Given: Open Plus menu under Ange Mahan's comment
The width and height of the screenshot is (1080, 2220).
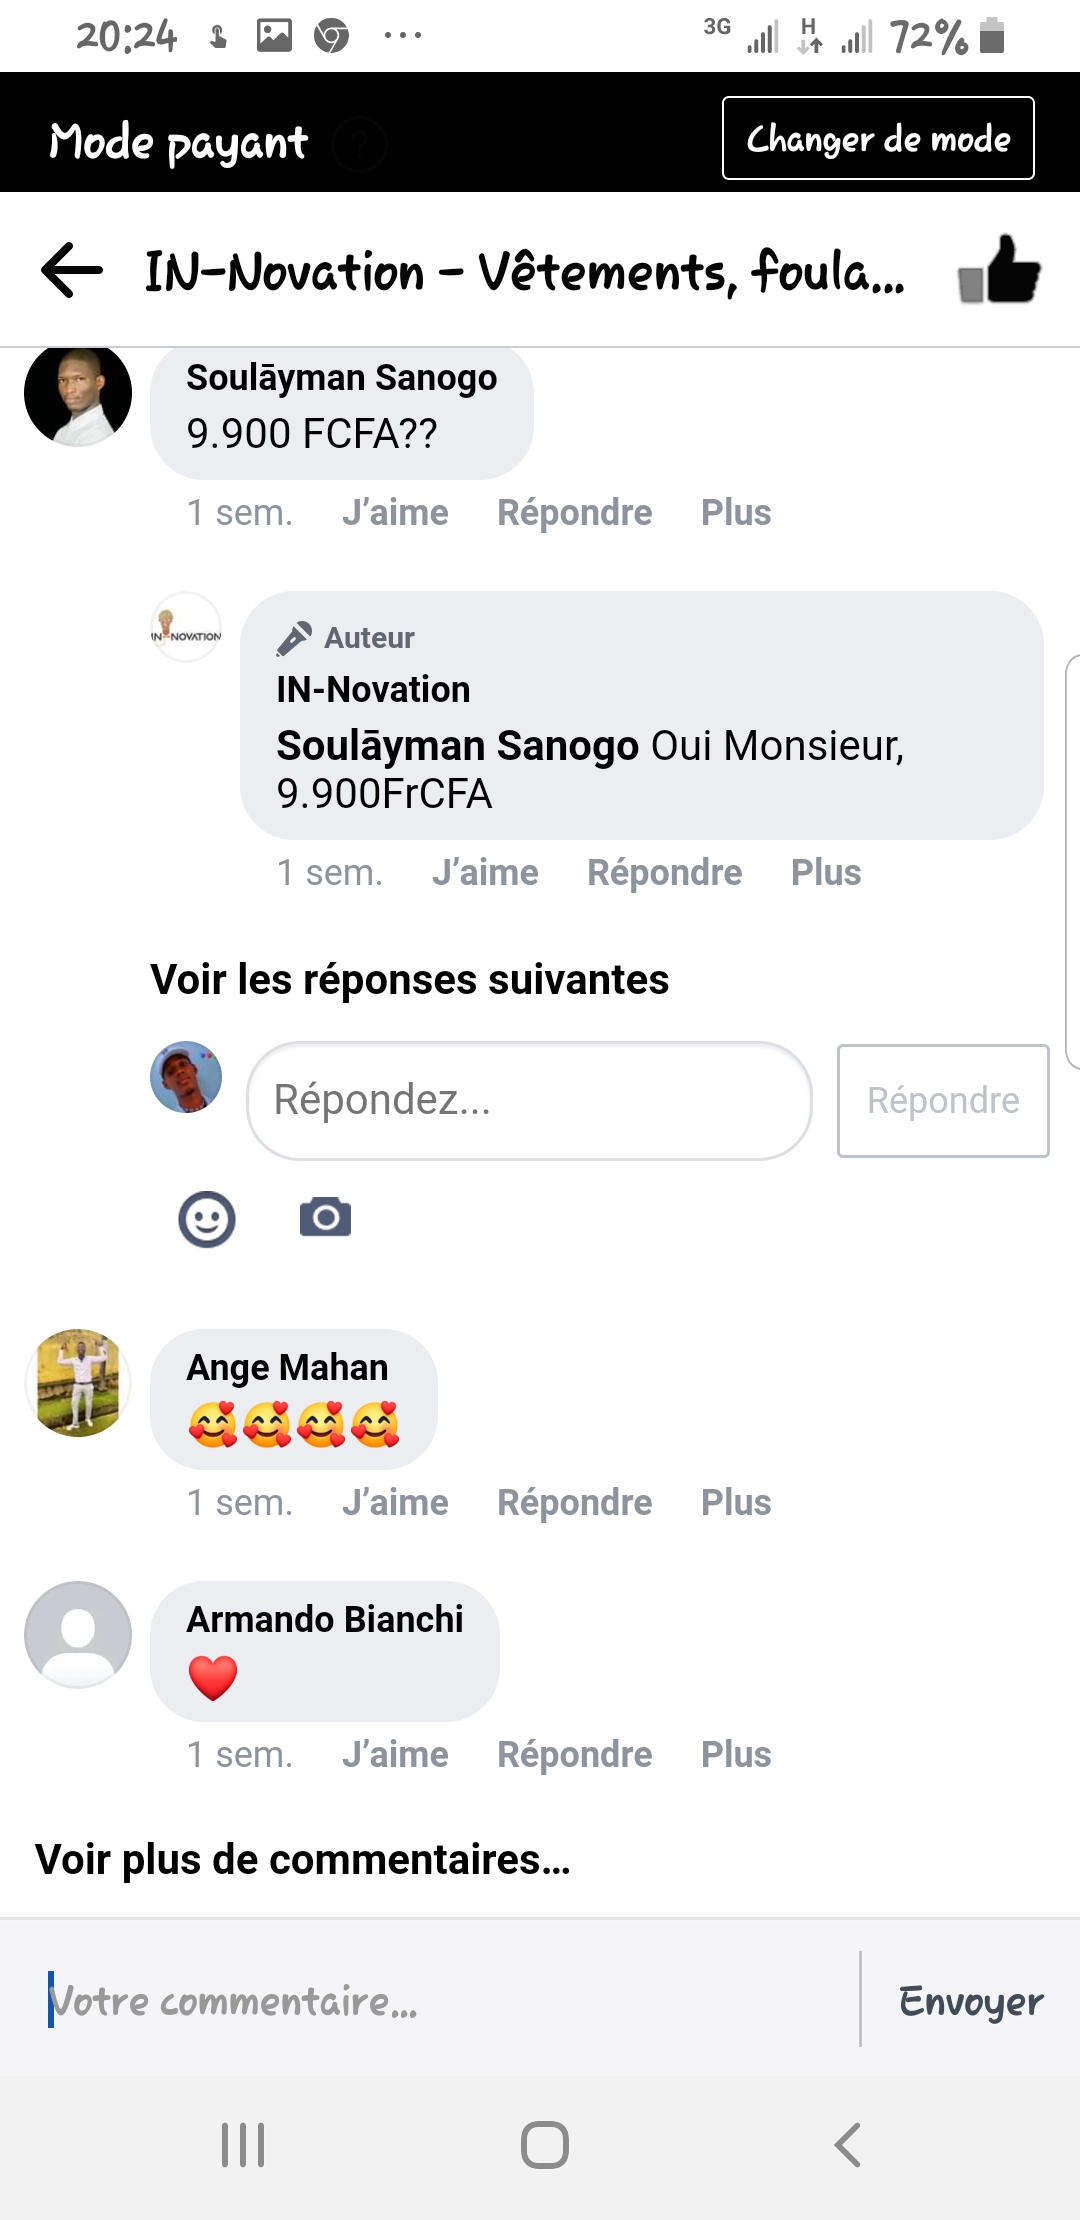Looking at the screenshot, I should (735, 1502).
